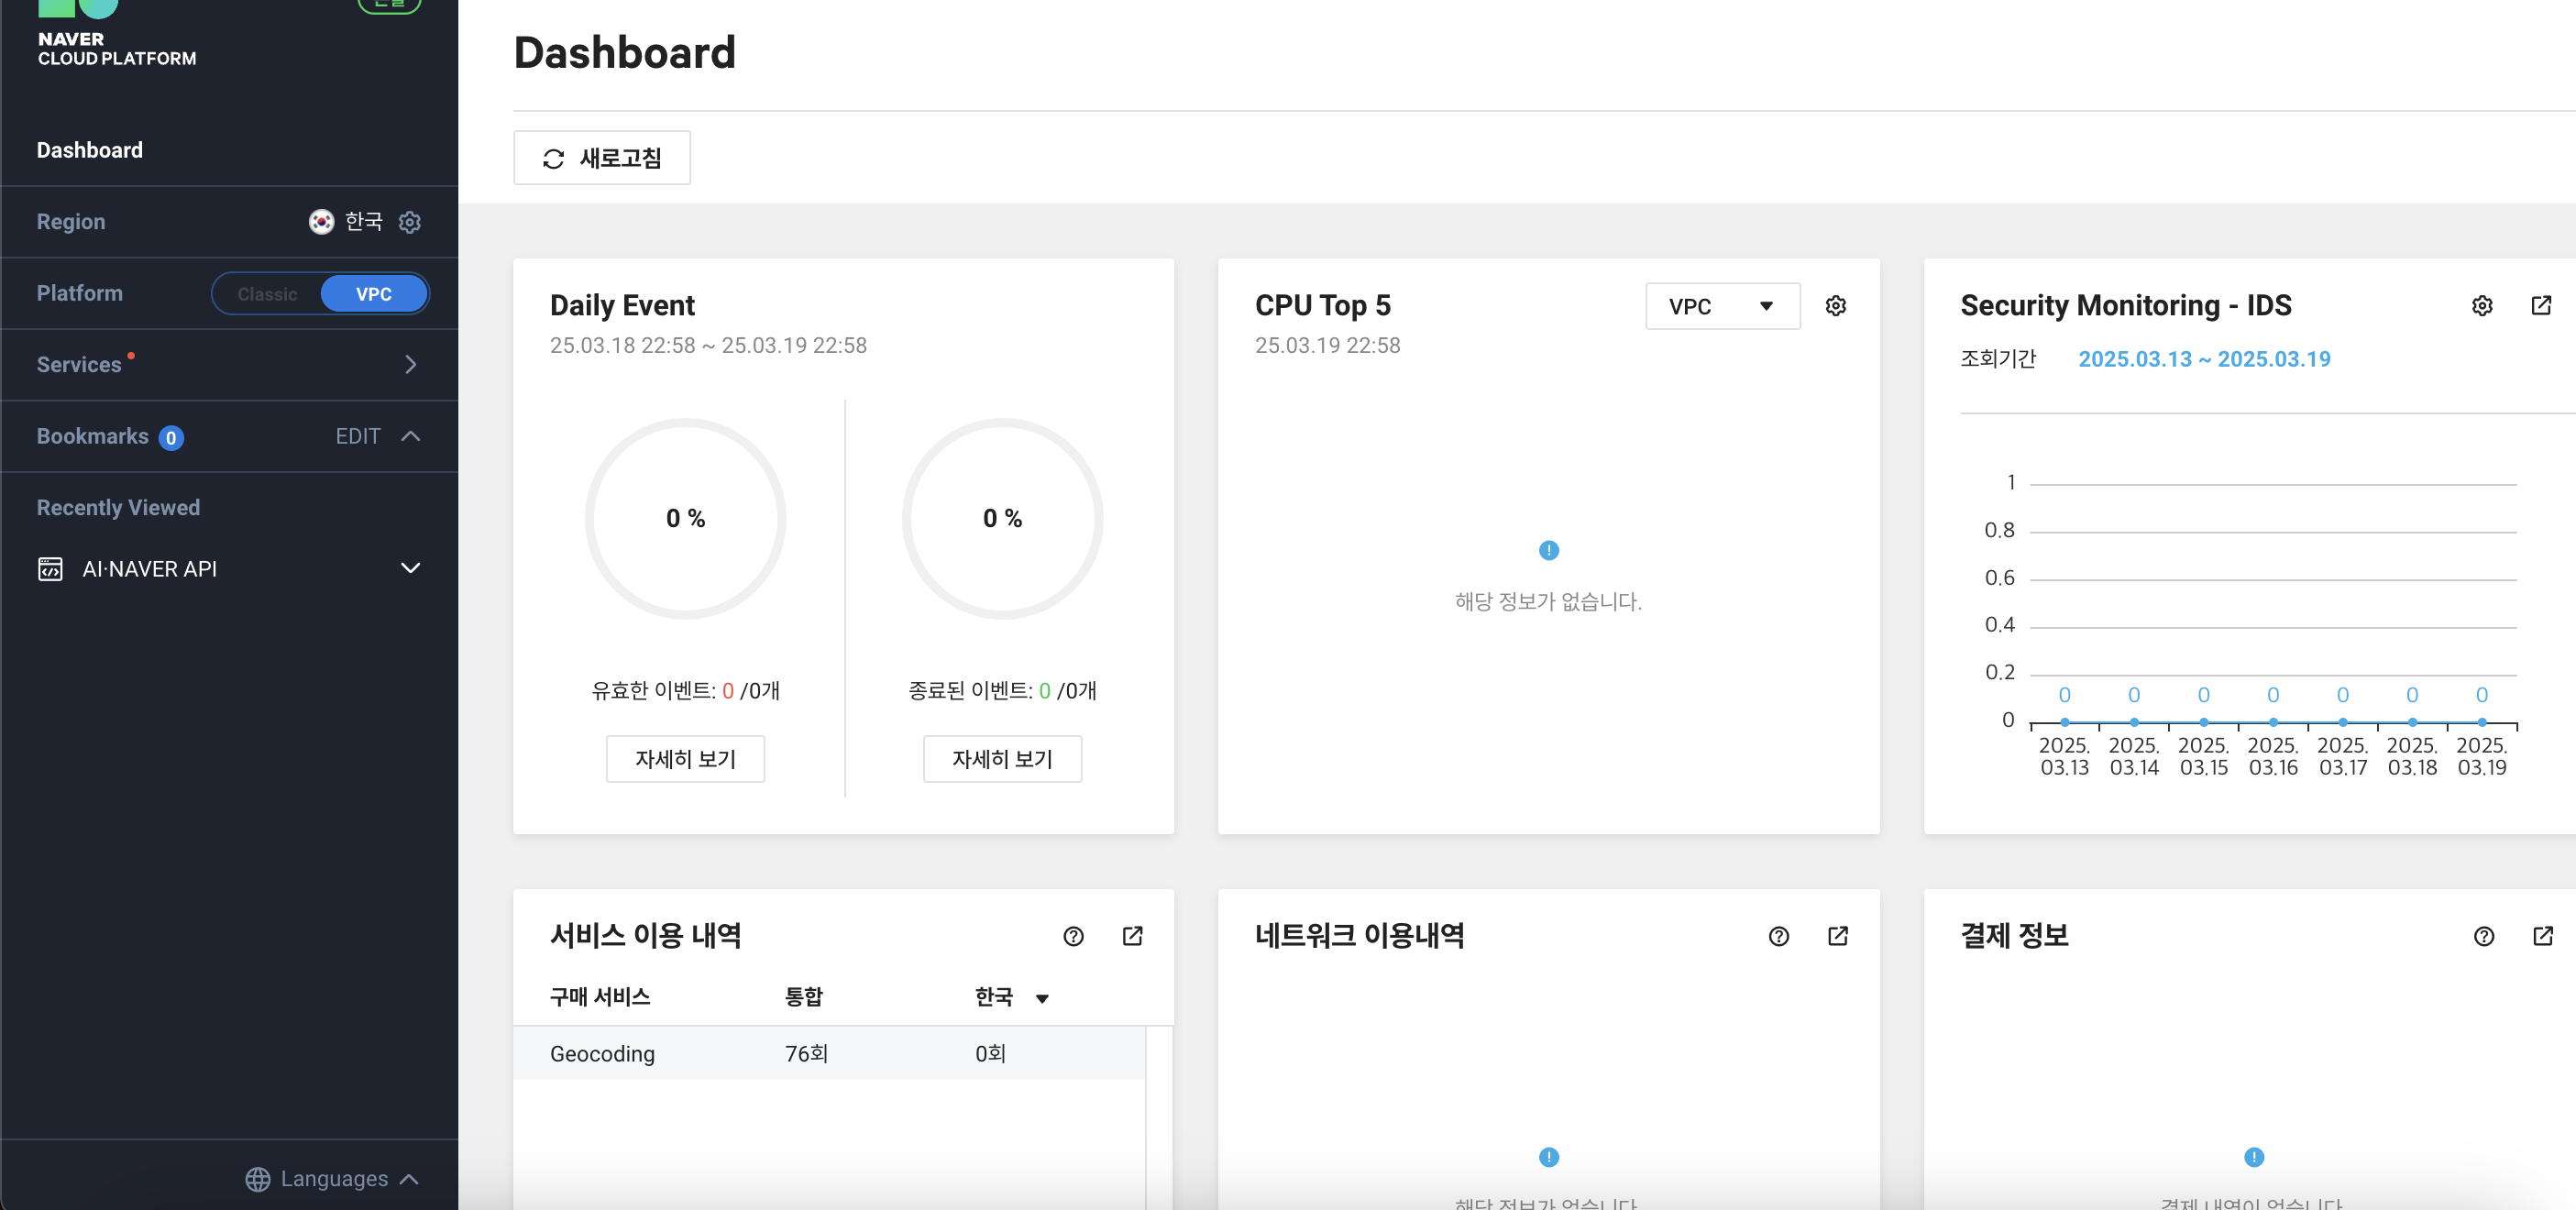This screenshot has height=1210, width=2576.
Task: Click the Bookmarks count badge
Action: point(171,438)
